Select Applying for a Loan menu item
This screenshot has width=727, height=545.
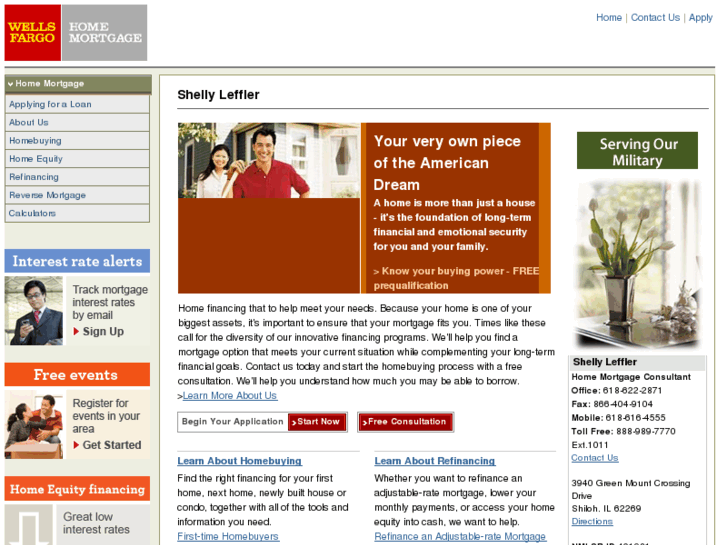point(77,104)
